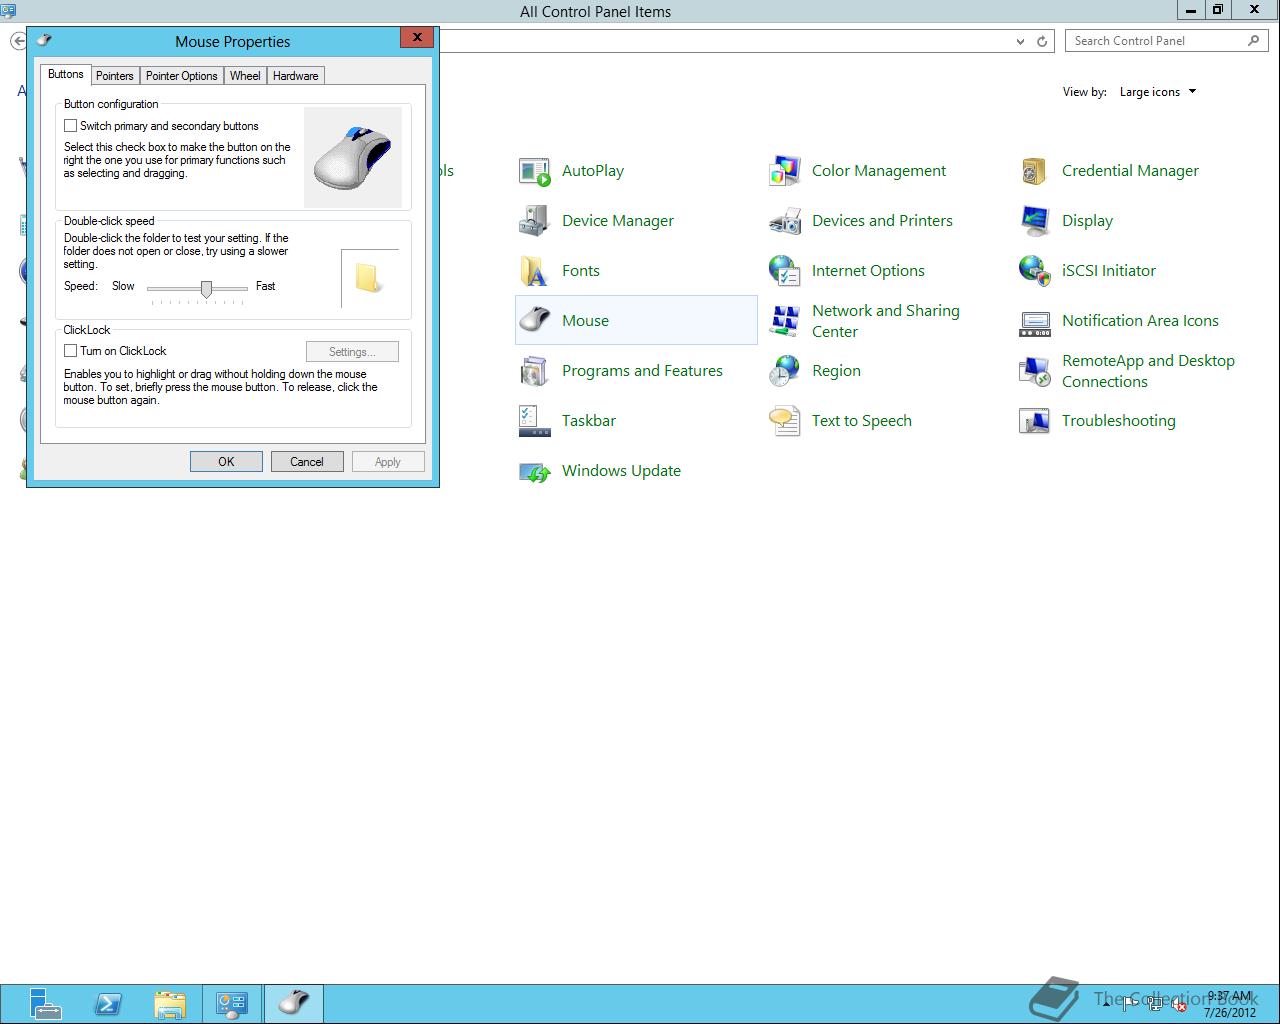Viewport: 1280px width, 1024px height.
Task: Expand the address bar history dropdown
Action: click(1020, 41)
